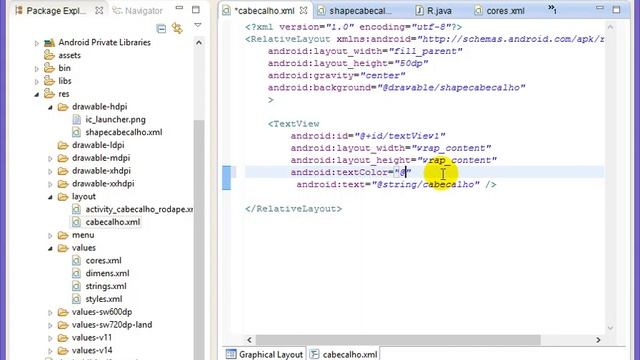Click the <TextView opening tag
Image resolution: width=640 pixels, height=360 pixels.
coord(294,124)
